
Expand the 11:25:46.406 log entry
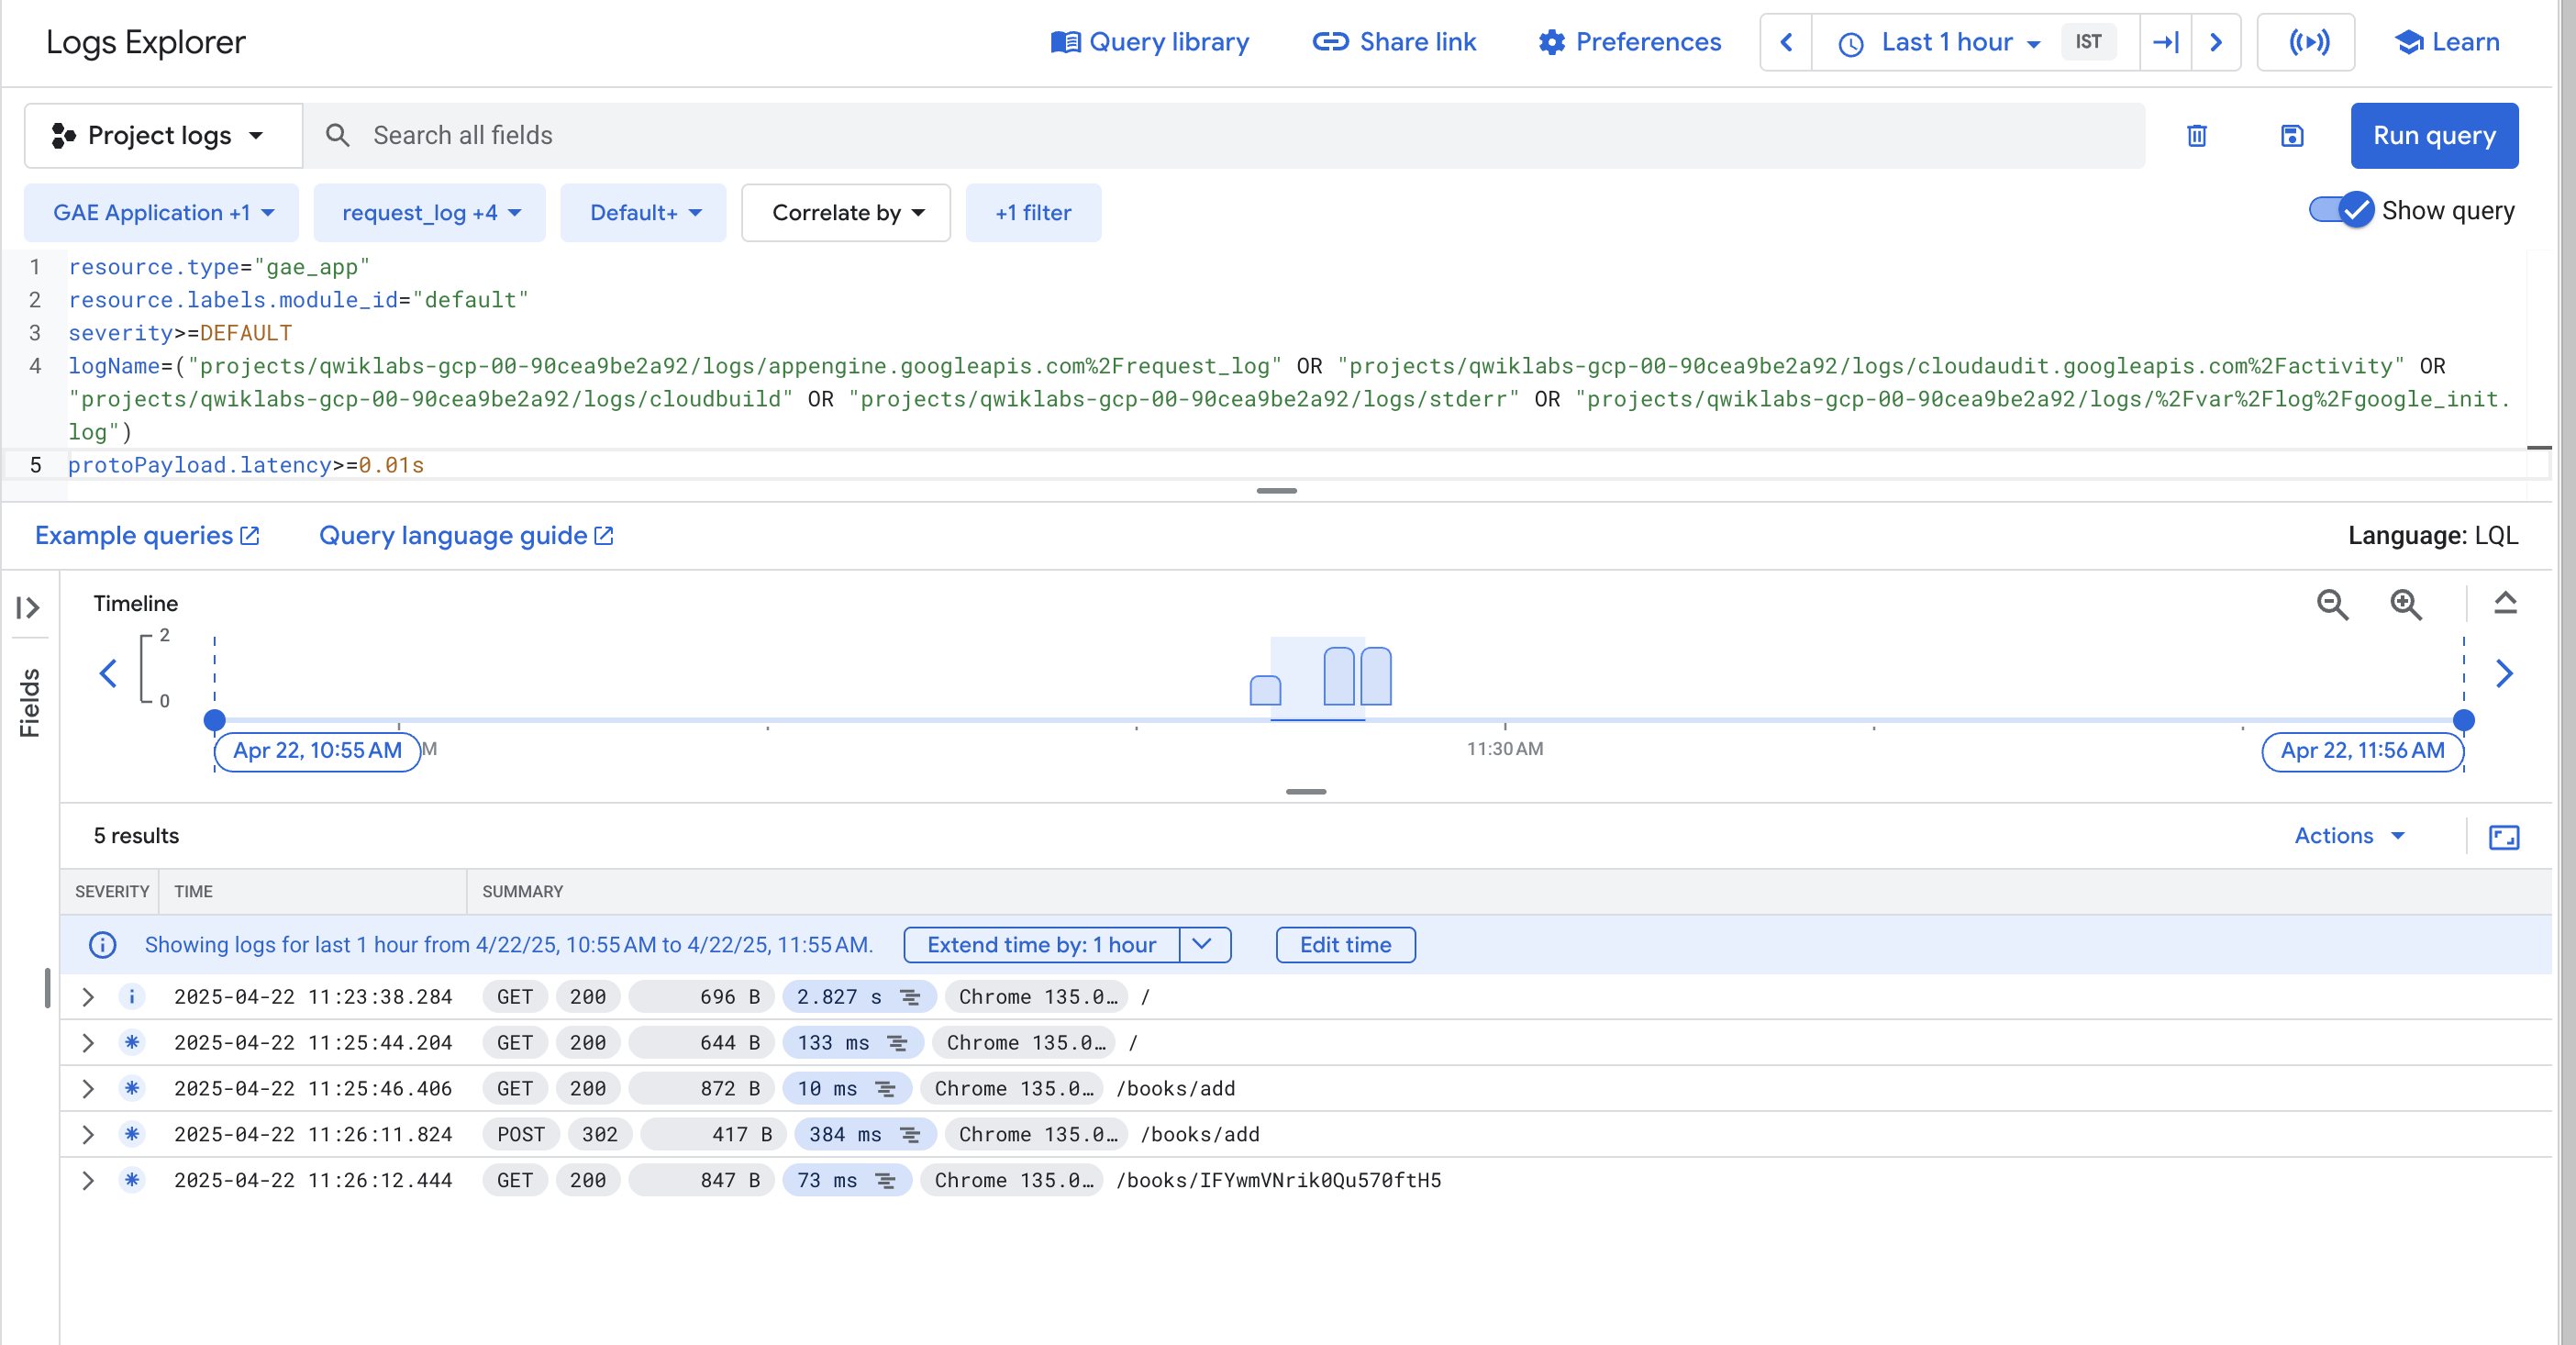88,1089
